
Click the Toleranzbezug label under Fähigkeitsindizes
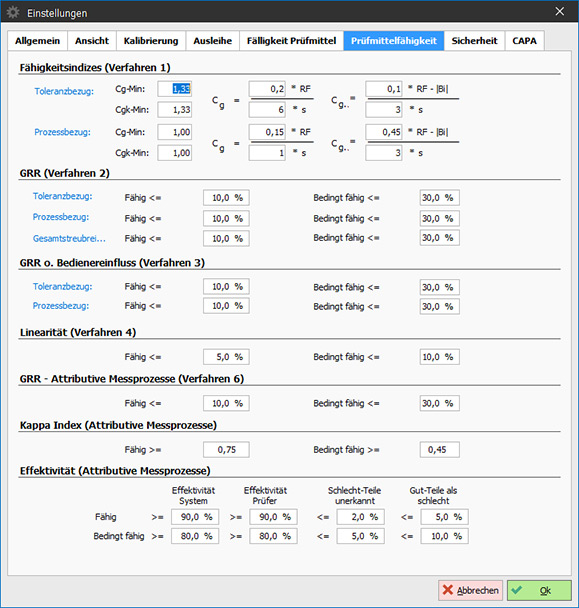click(x=64, y=92)
